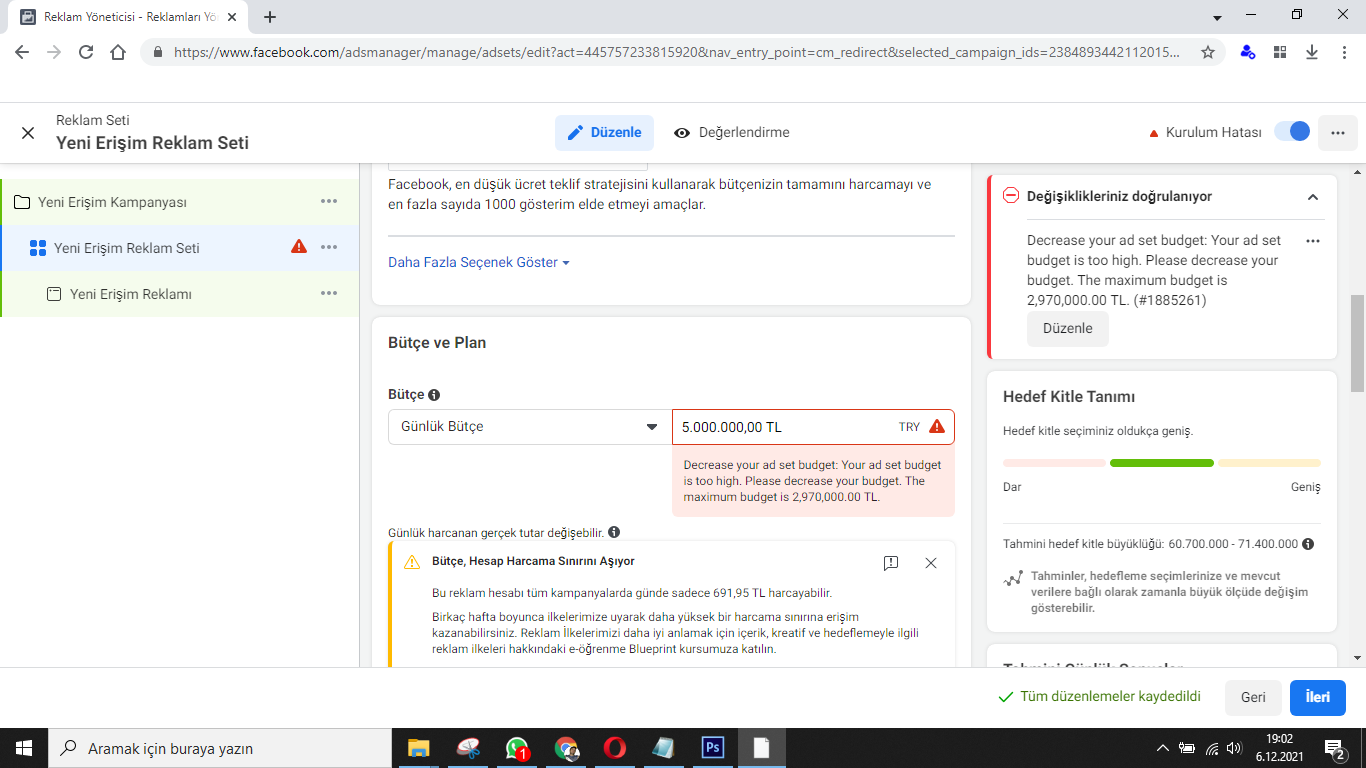The height and width of the screenshot is (768, 1366).
Task: Select the Reklam Yöneticisi browser tab
Action: [x=128, y=17]
